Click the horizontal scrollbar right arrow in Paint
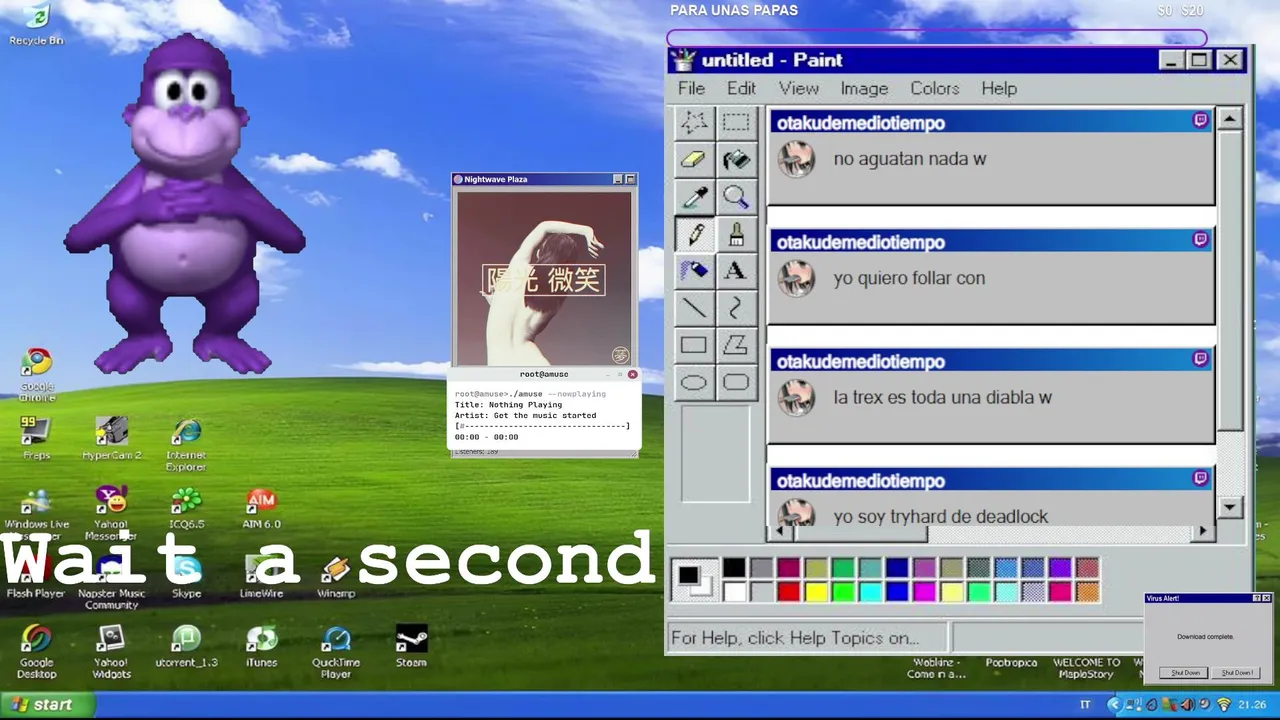Image resolution: width=1280 pixels, height=720 pixels. click(x=1203, y=531)
